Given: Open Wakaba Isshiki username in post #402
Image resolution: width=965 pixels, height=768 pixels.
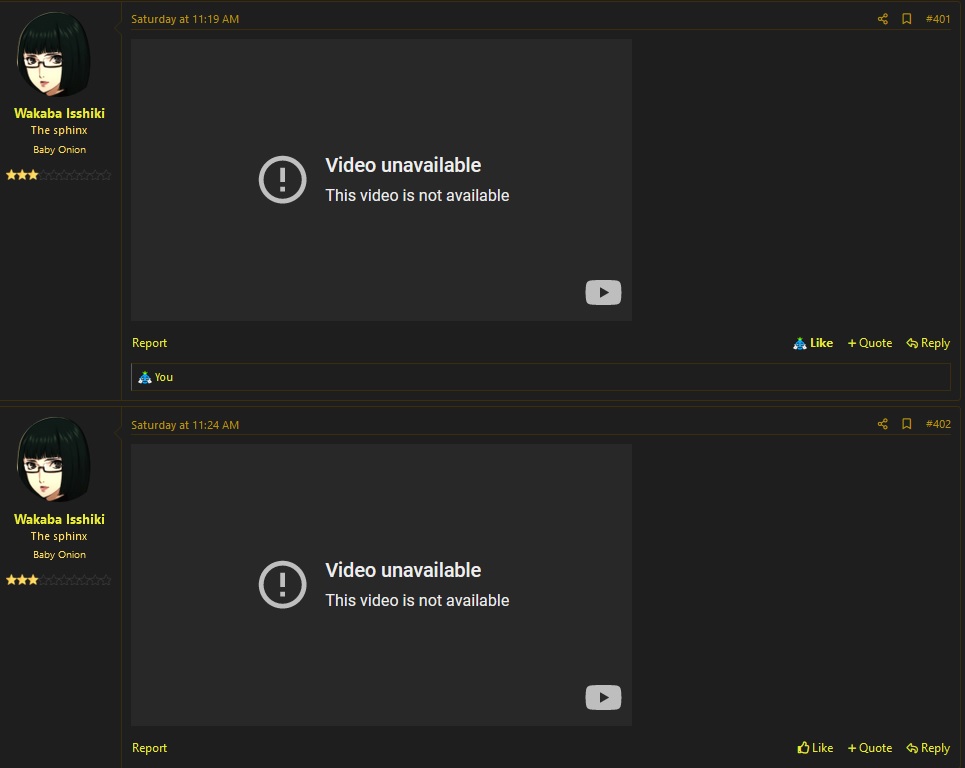Looking at the screenshot, I should coord(59,519).
